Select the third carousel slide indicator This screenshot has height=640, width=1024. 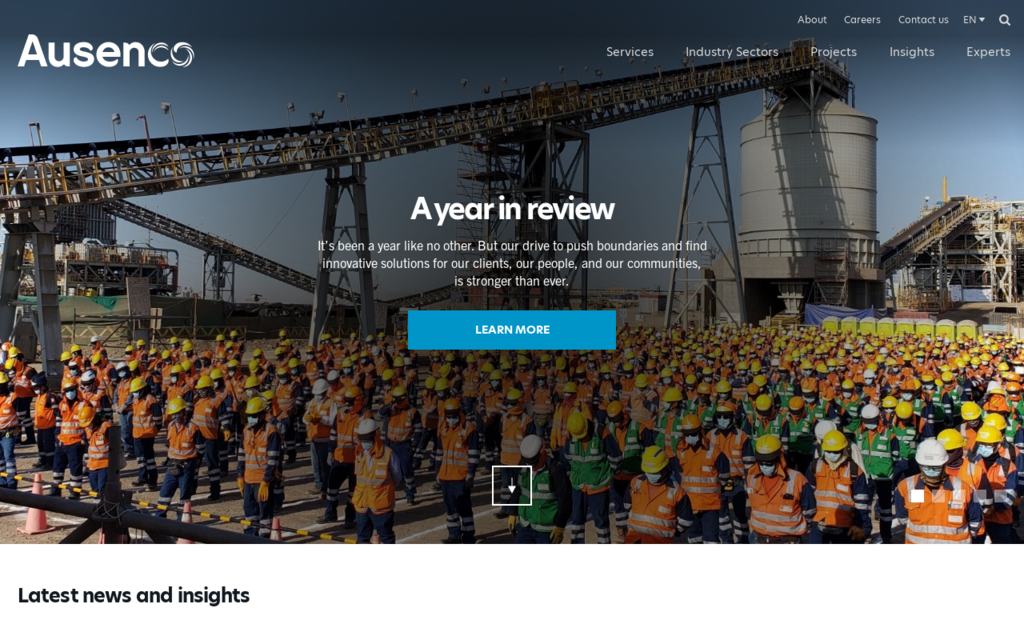coord(958,495)
